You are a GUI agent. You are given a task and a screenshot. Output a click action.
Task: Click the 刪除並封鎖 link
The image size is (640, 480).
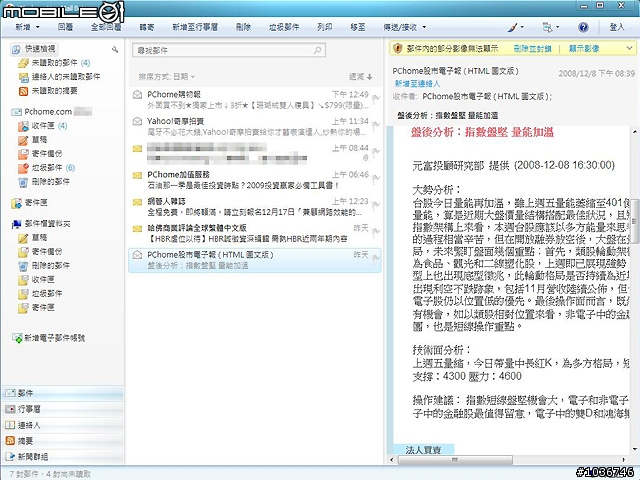click(532, 49)
